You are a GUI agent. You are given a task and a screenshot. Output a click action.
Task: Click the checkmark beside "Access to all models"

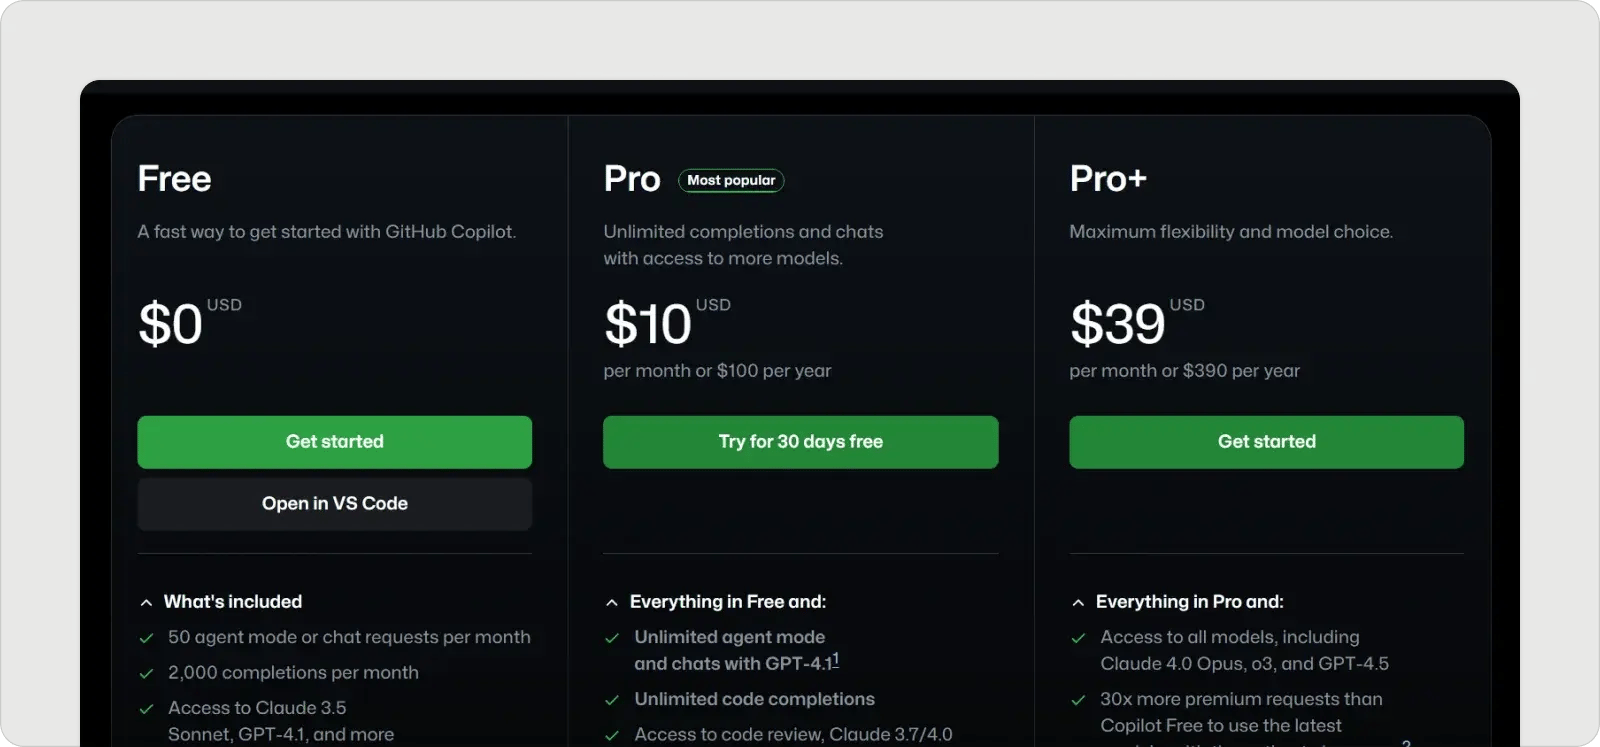1077,637
